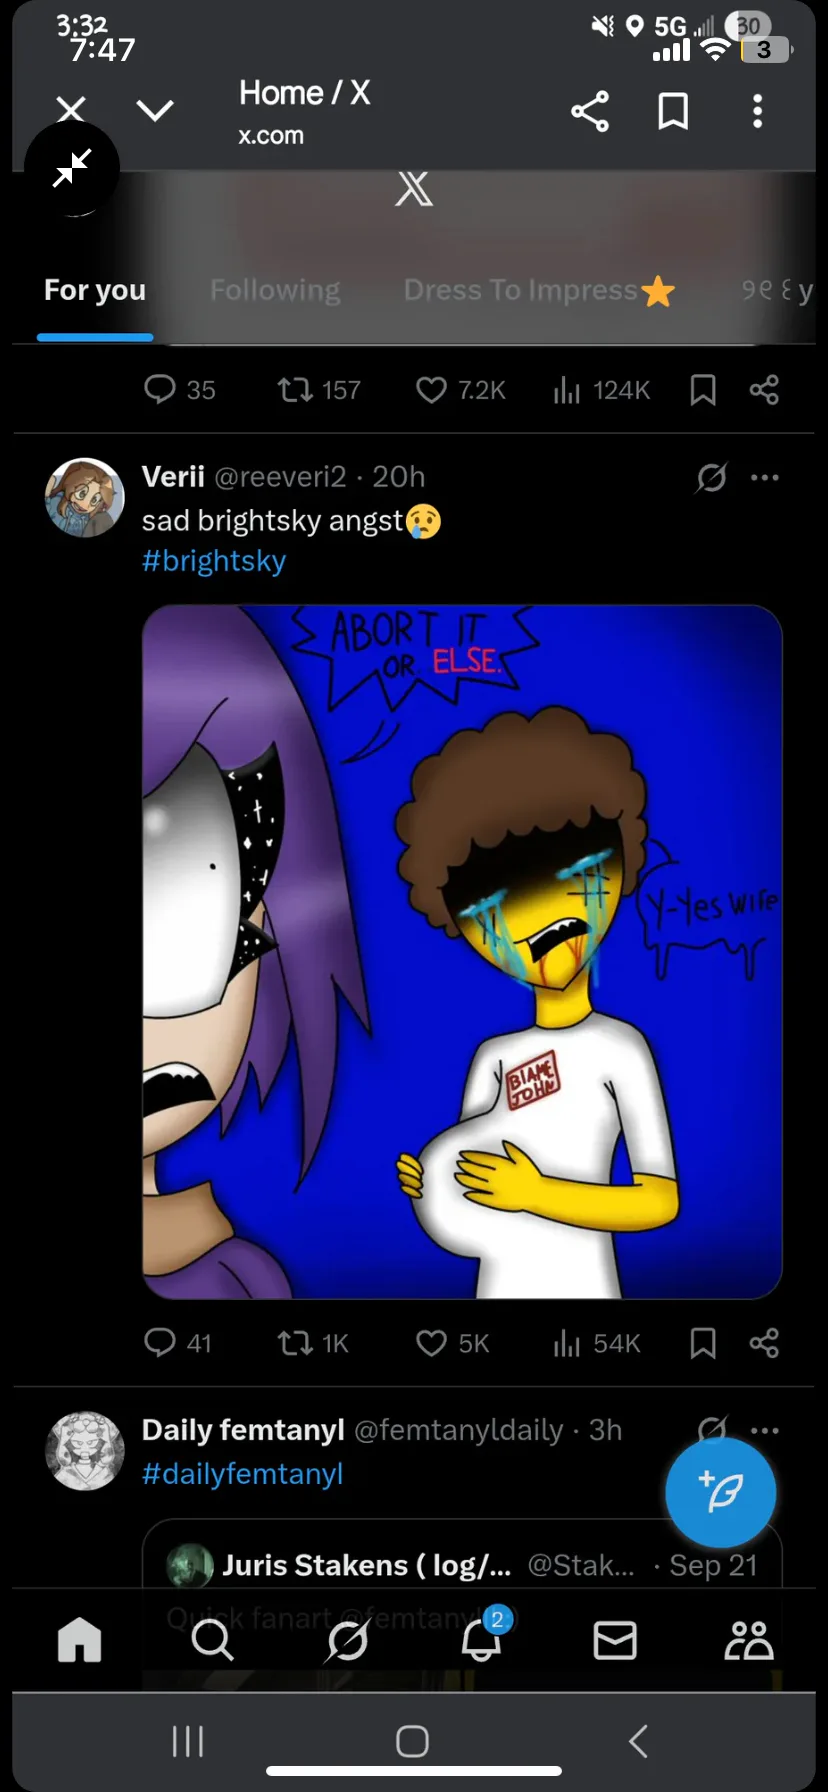Image resolution: width=828 pixels, height=1792 pixels.
Task: Open the Grok icon in bottom navigation
Action: click(x=347, y=1641)
